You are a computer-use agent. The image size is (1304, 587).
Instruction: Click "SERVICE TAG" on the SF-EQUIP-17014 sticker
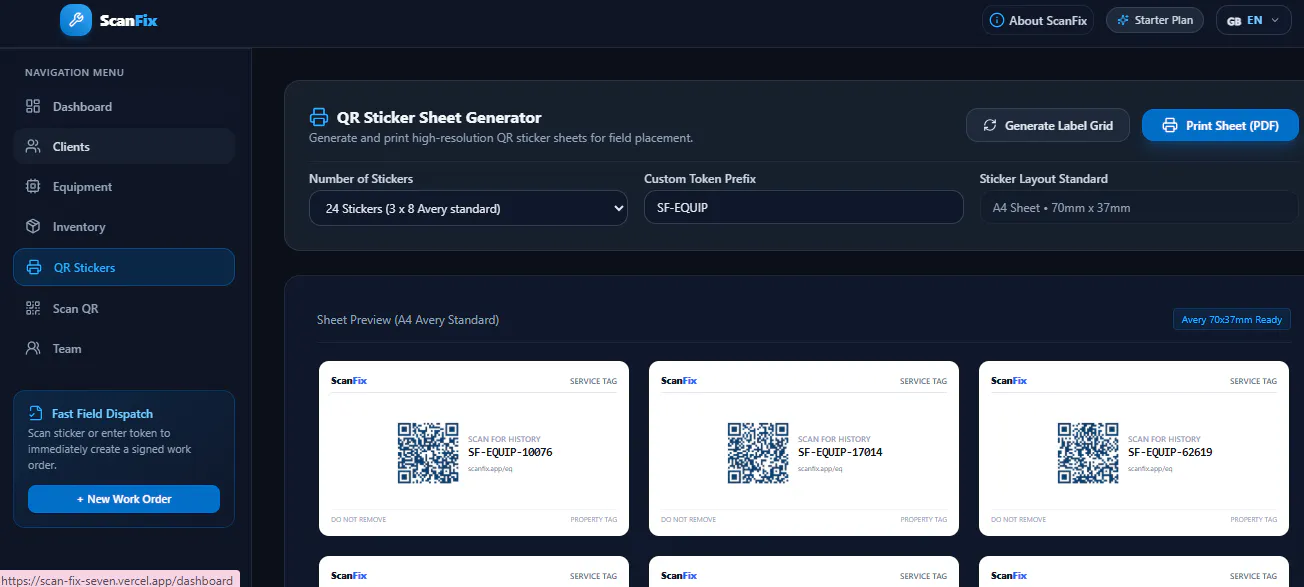point(923,381)
